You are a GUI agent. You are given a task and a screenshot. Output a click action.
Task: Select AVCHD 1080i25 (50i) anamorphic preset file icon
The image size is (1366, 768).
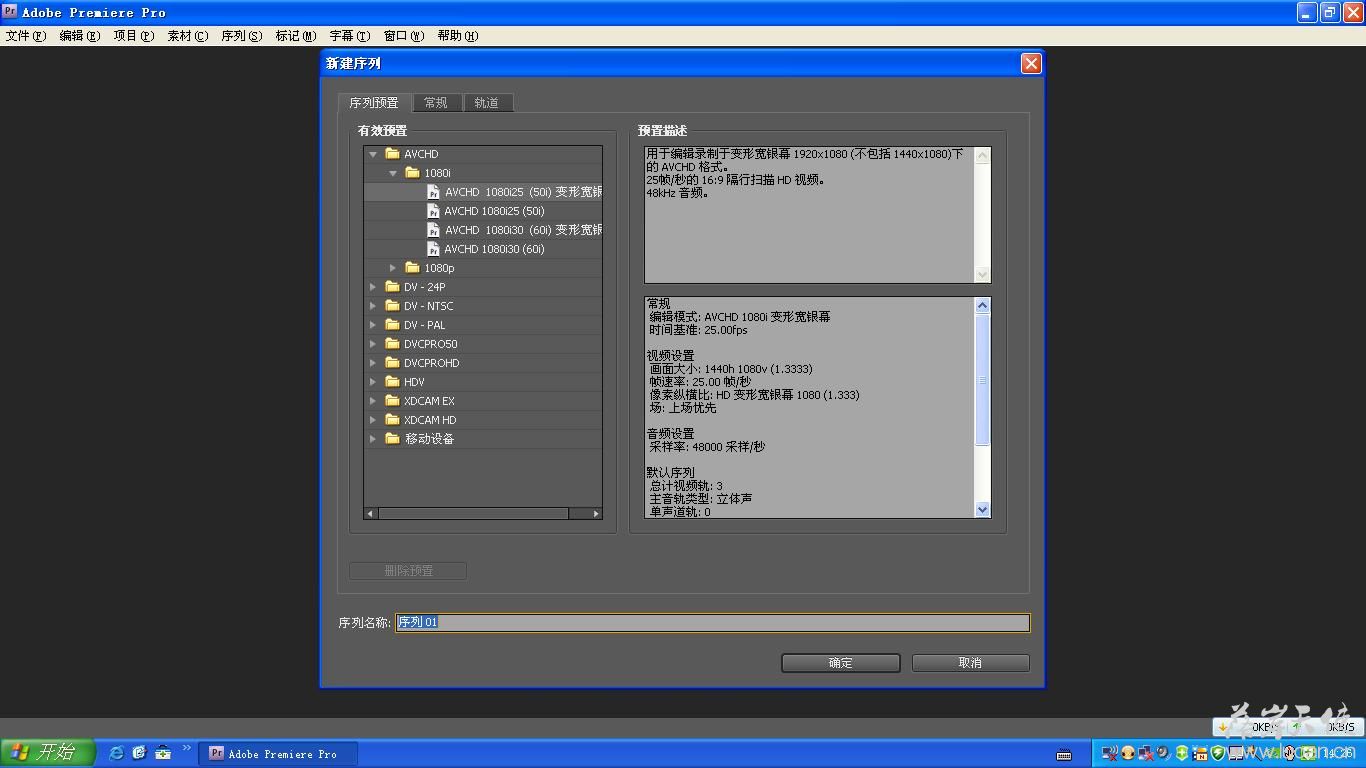[x=433, y=192]
